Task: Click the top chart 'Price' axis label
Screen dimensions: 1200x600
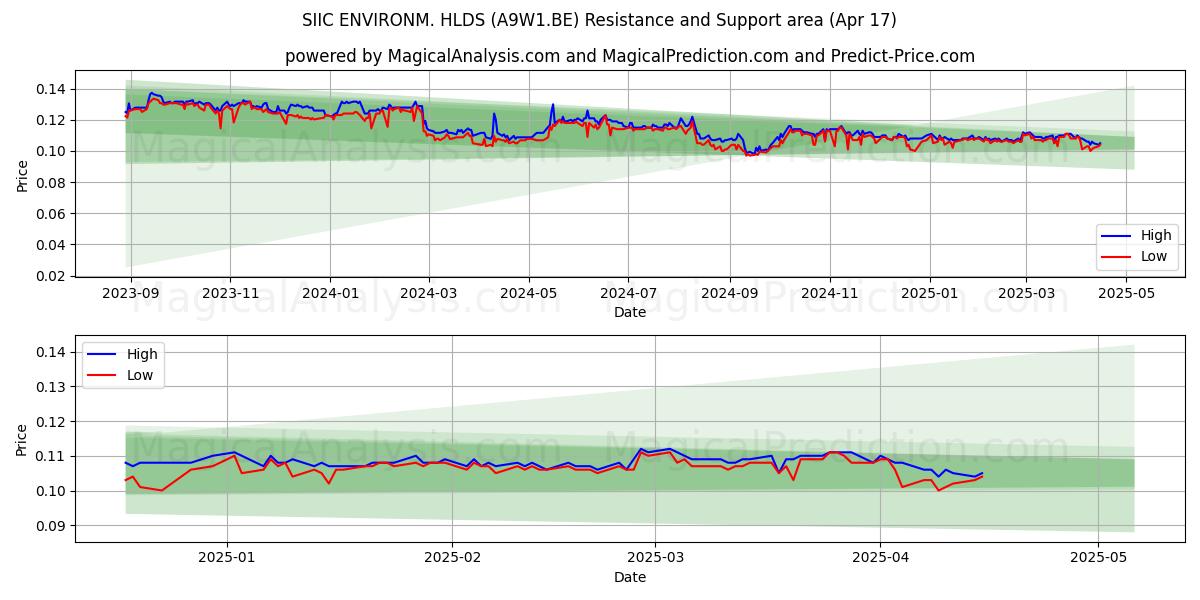Action: [x=22, y=176]
